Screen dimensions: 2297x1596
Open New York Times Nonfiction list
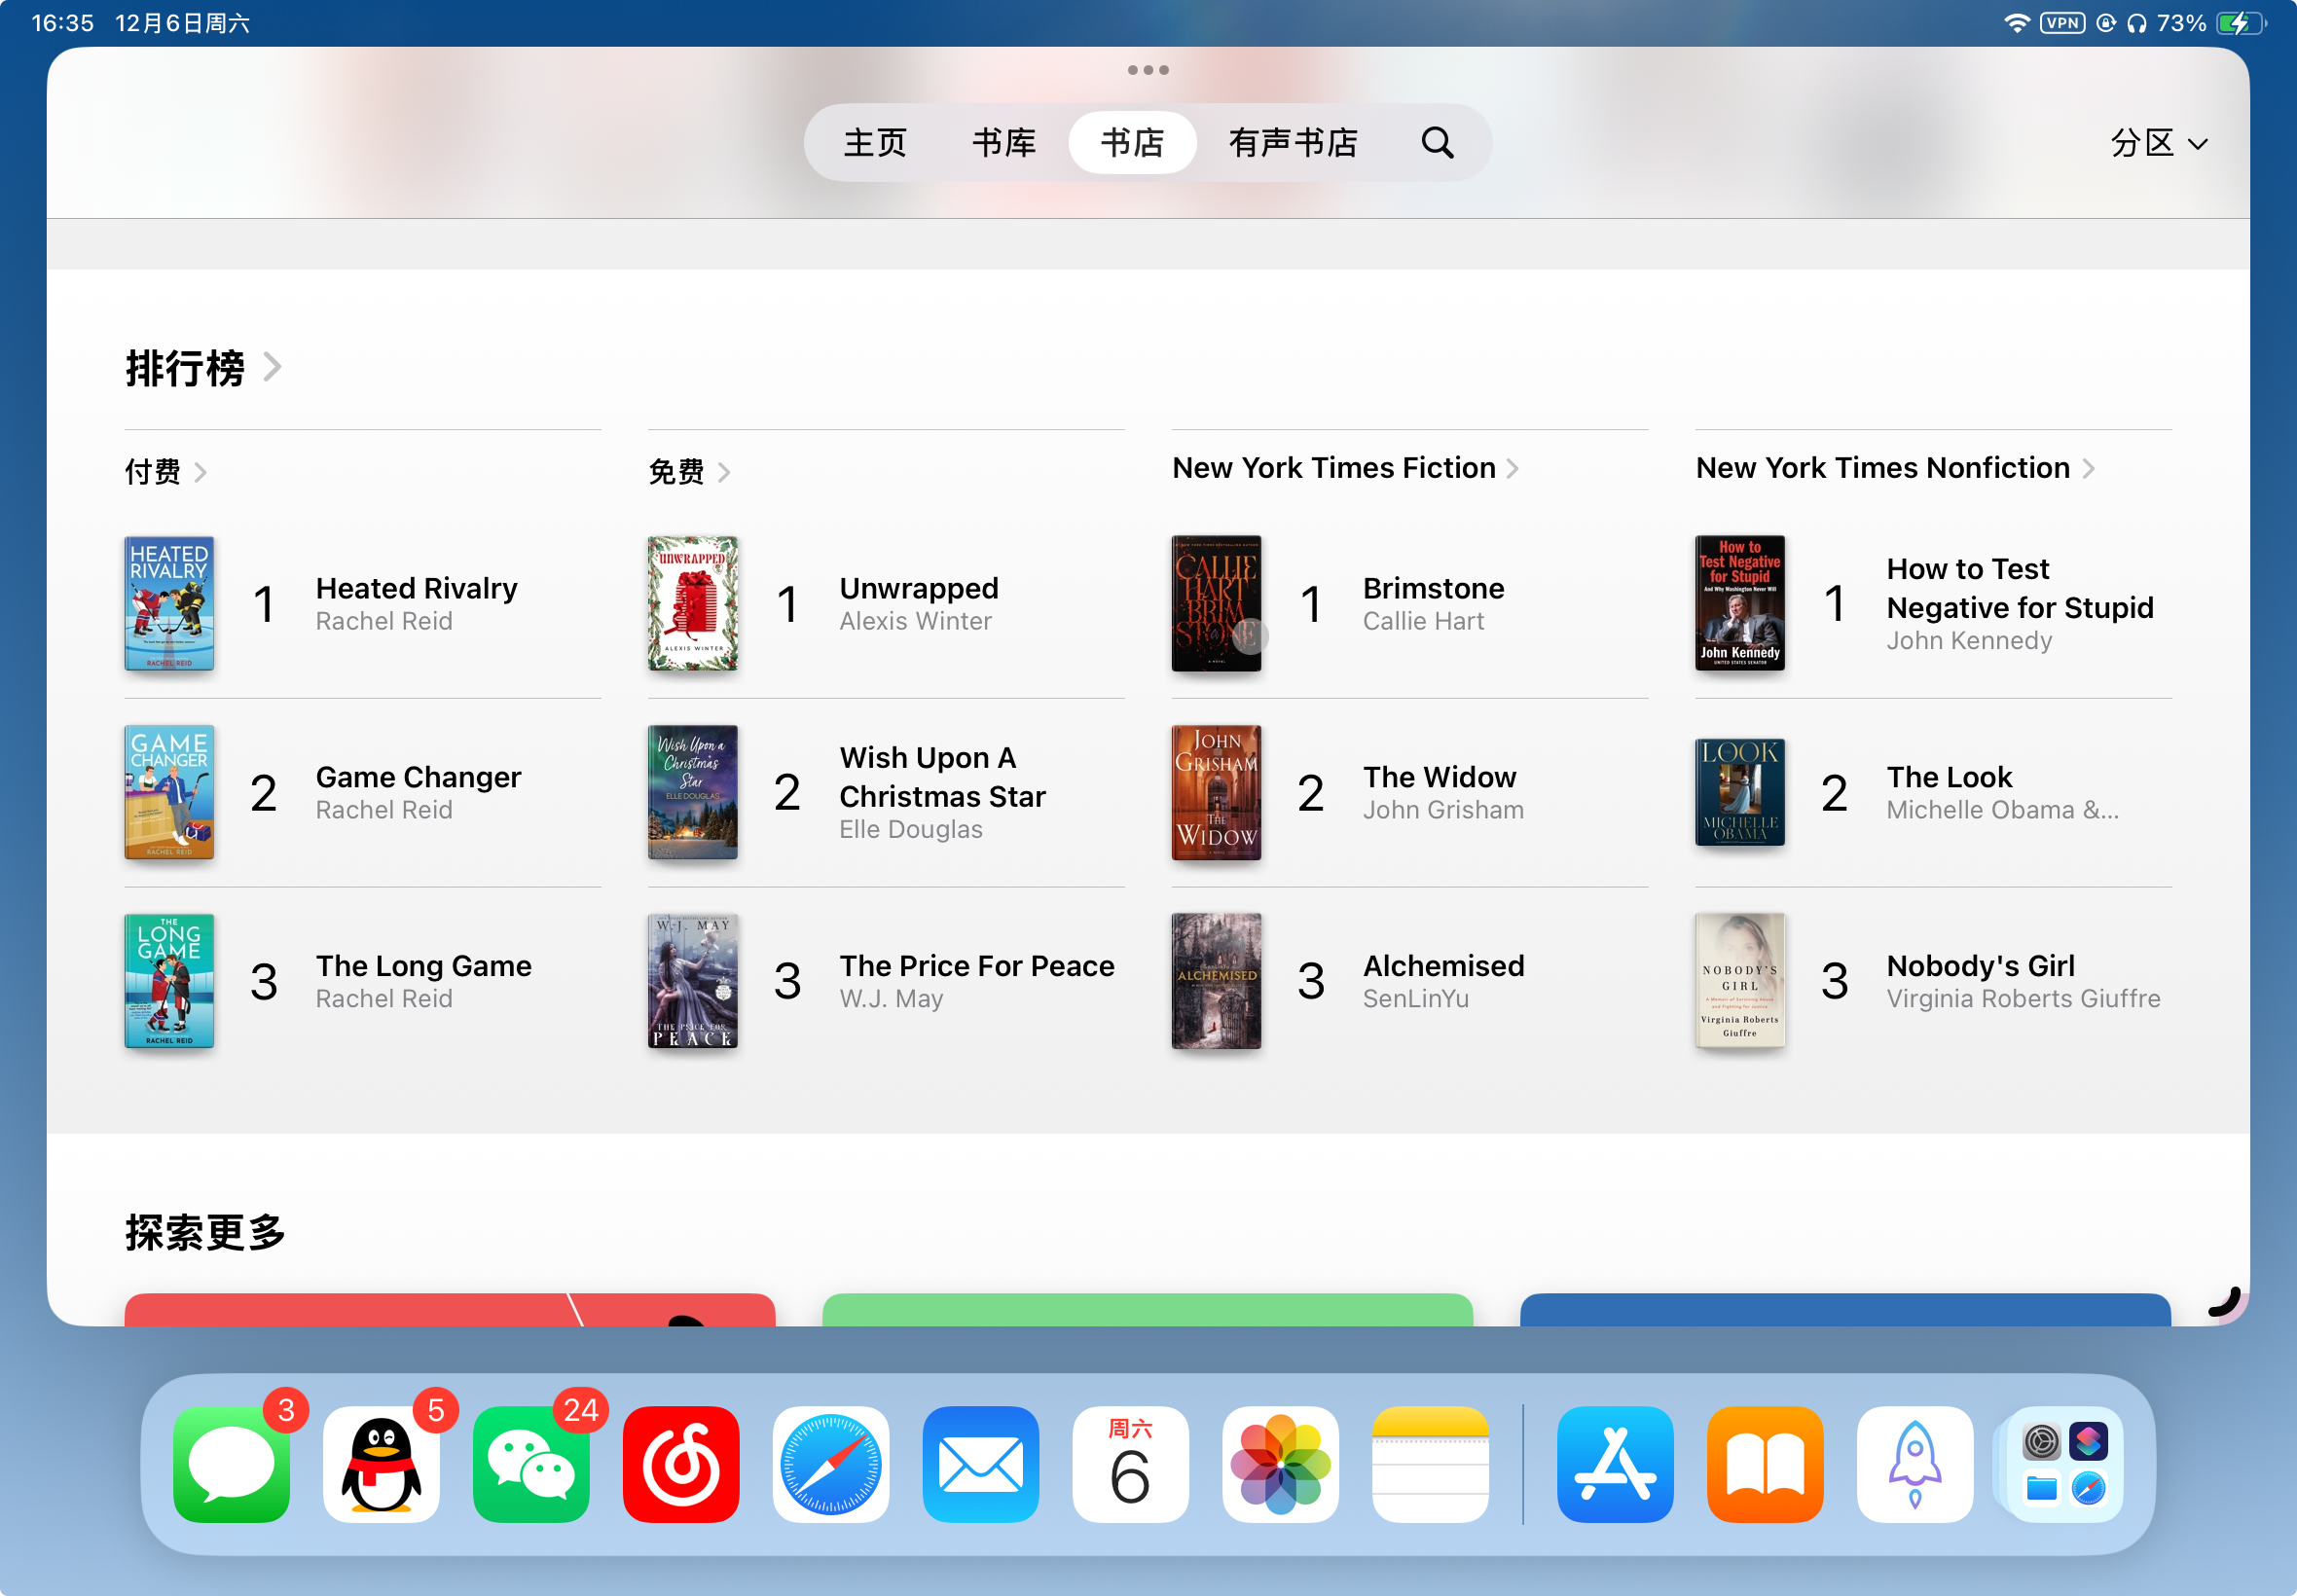point(1895,468)
